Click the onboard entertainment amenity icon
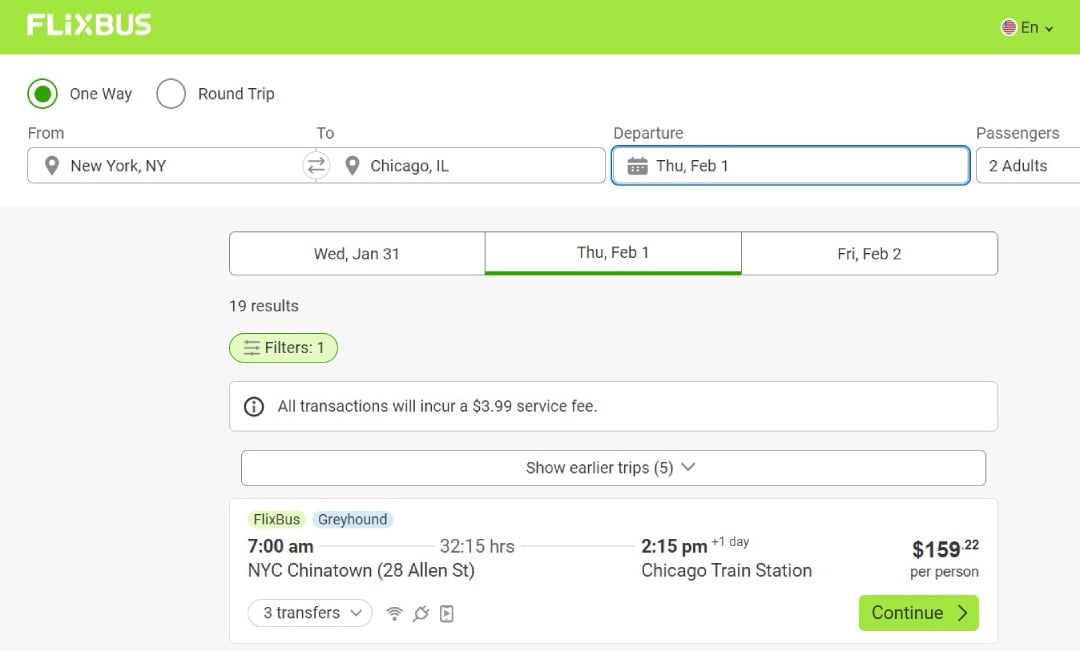The height and width of the screenshot is (651, 1080). (447, 613)
